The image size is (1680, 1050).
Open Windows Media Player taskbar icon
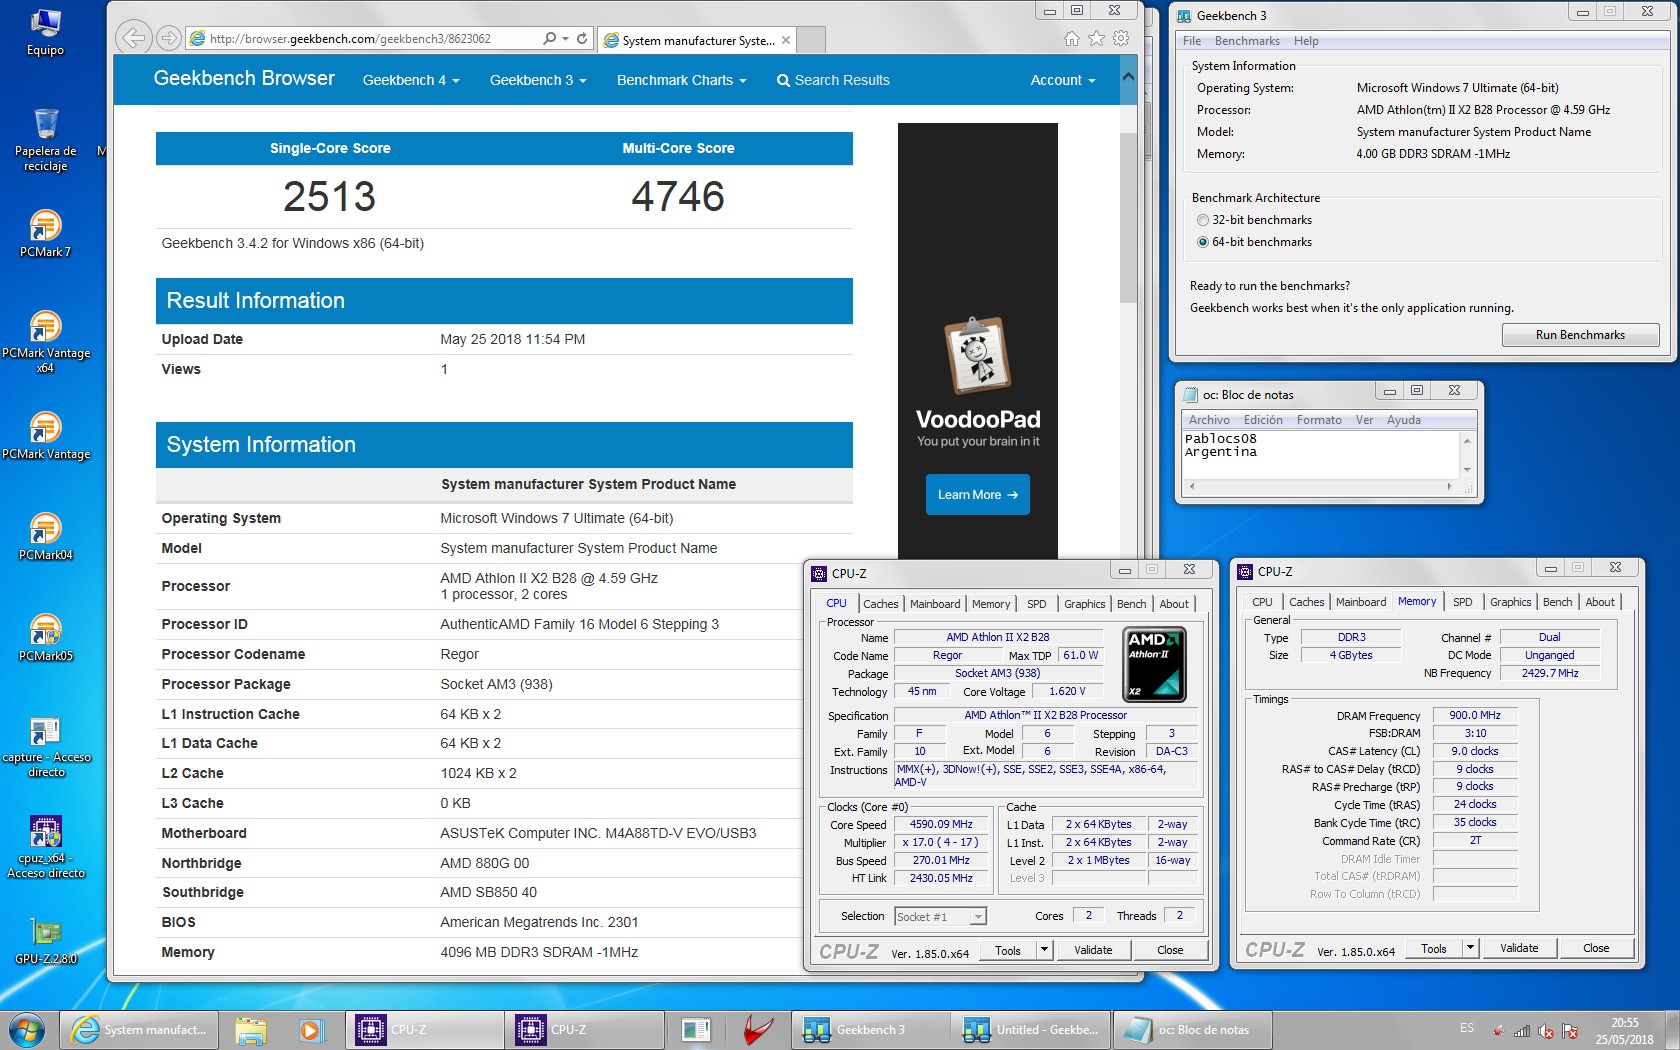310,1029
